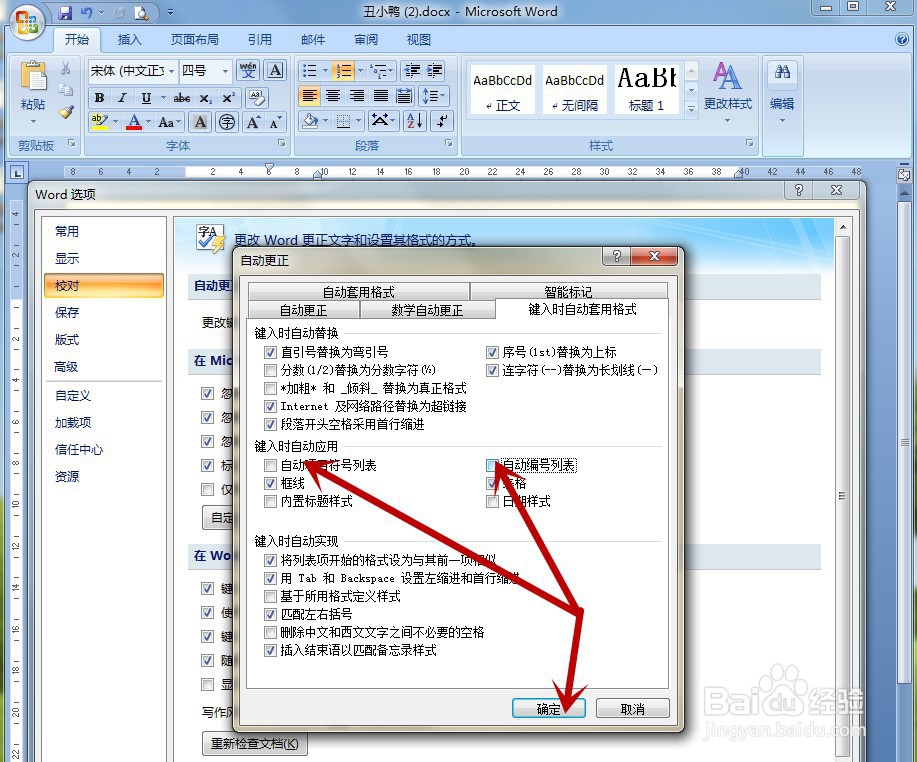This screenshot has width=917, height=762.
Task: Click the Enclose Characters icon
Action: pyautogui.click(x=228, y=121)
